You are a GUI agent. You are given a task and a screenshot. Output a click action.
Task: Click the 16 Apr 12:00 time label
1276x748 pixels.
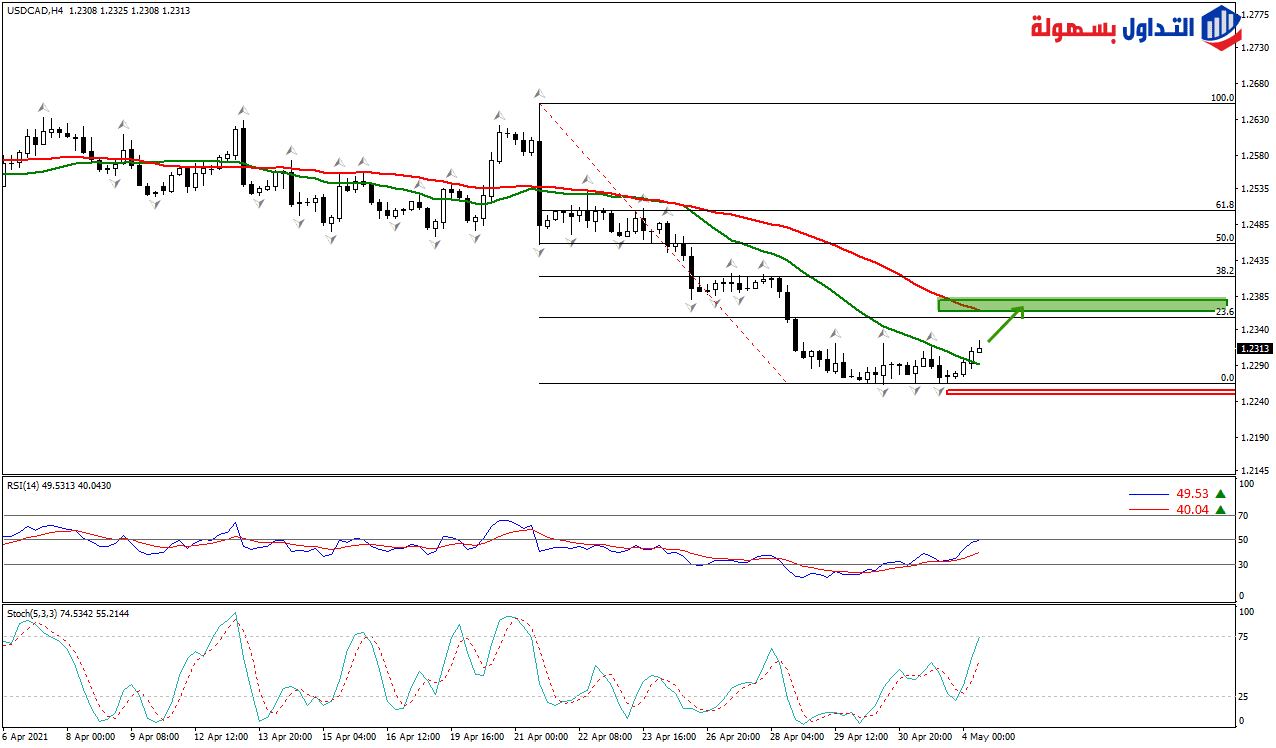413,736
